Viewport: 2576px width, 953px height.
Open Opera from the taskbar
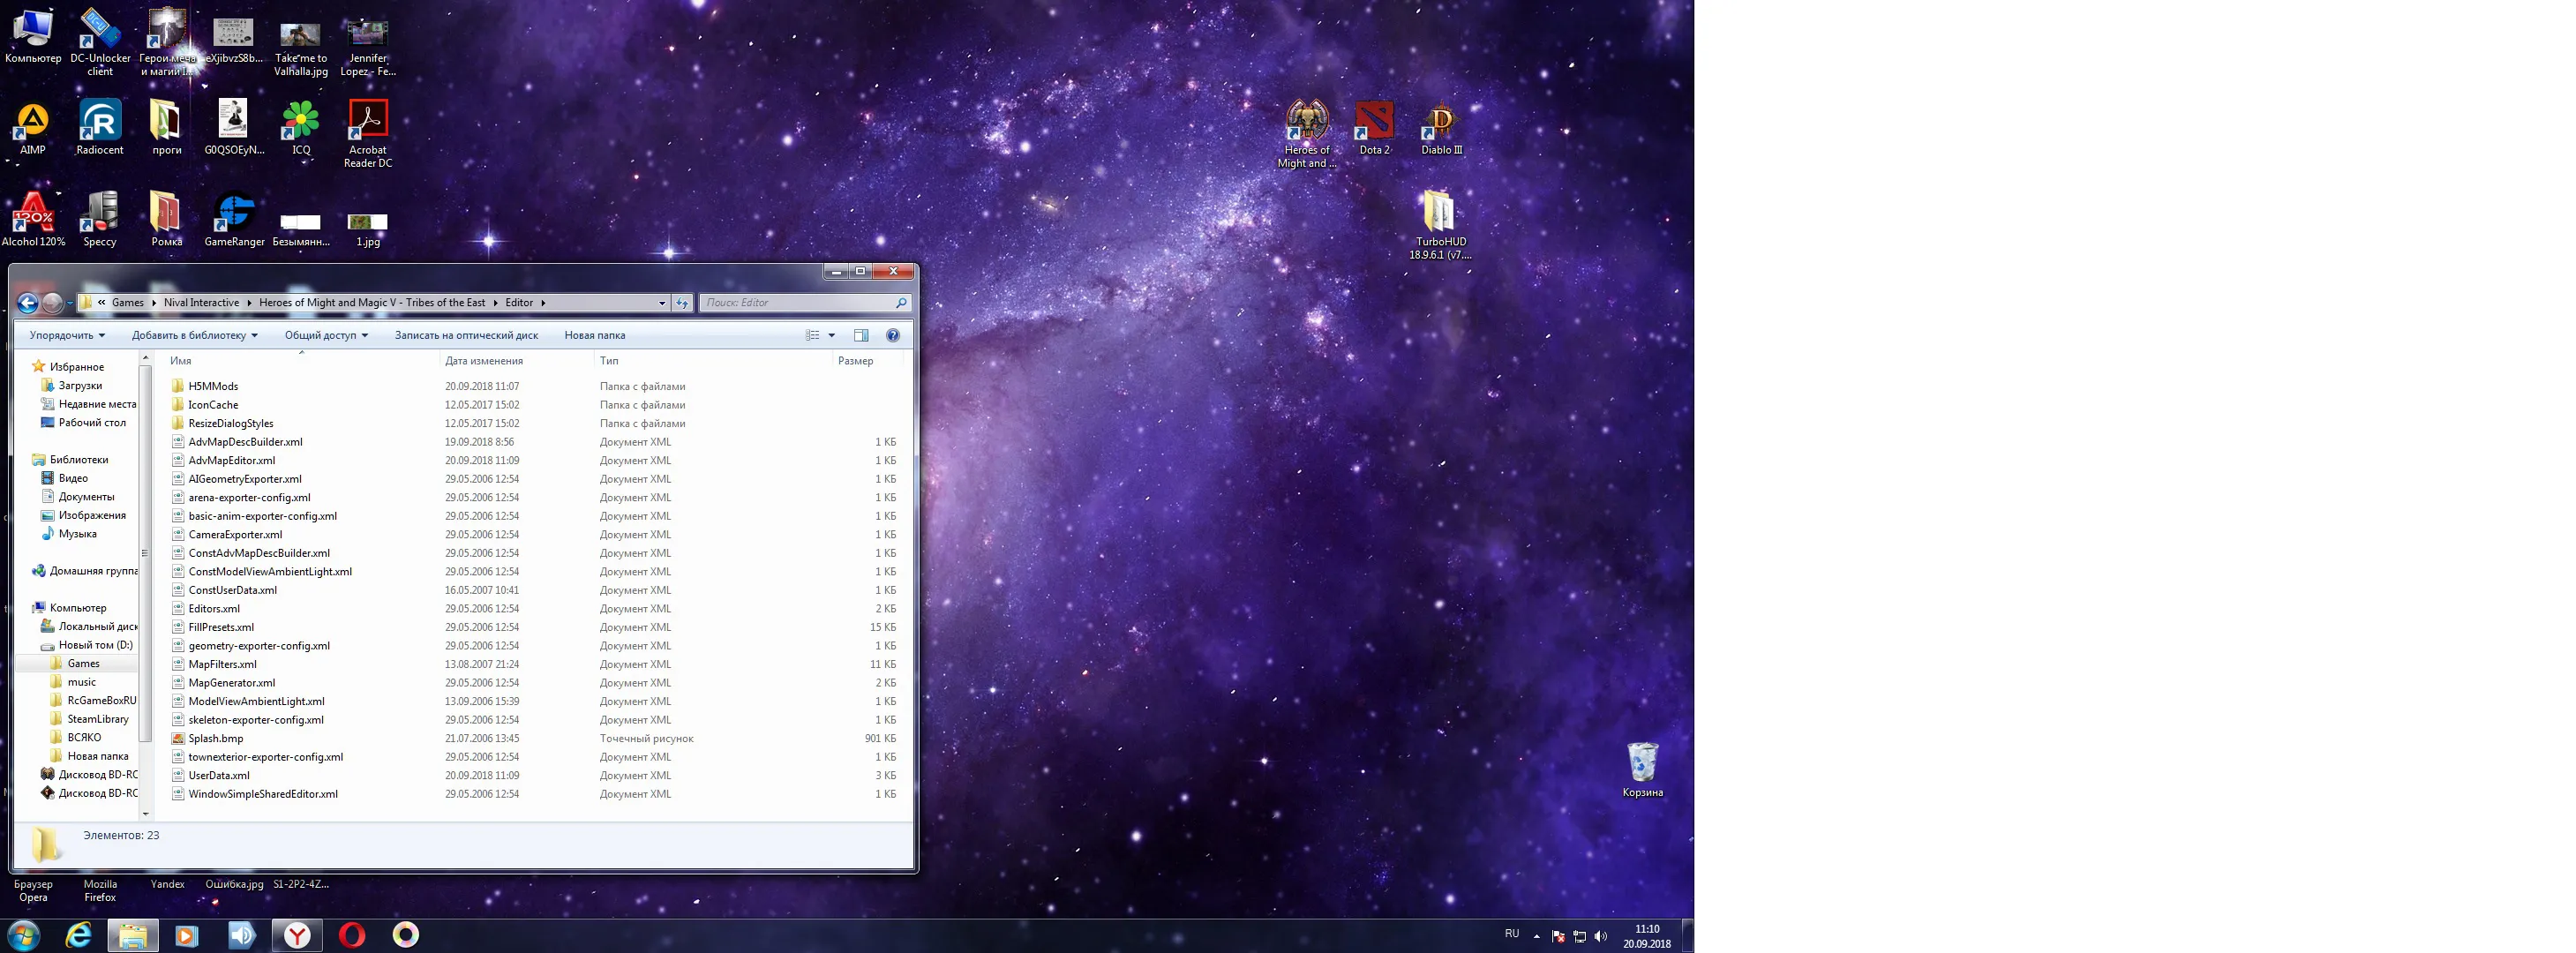[x=352, y=936]
